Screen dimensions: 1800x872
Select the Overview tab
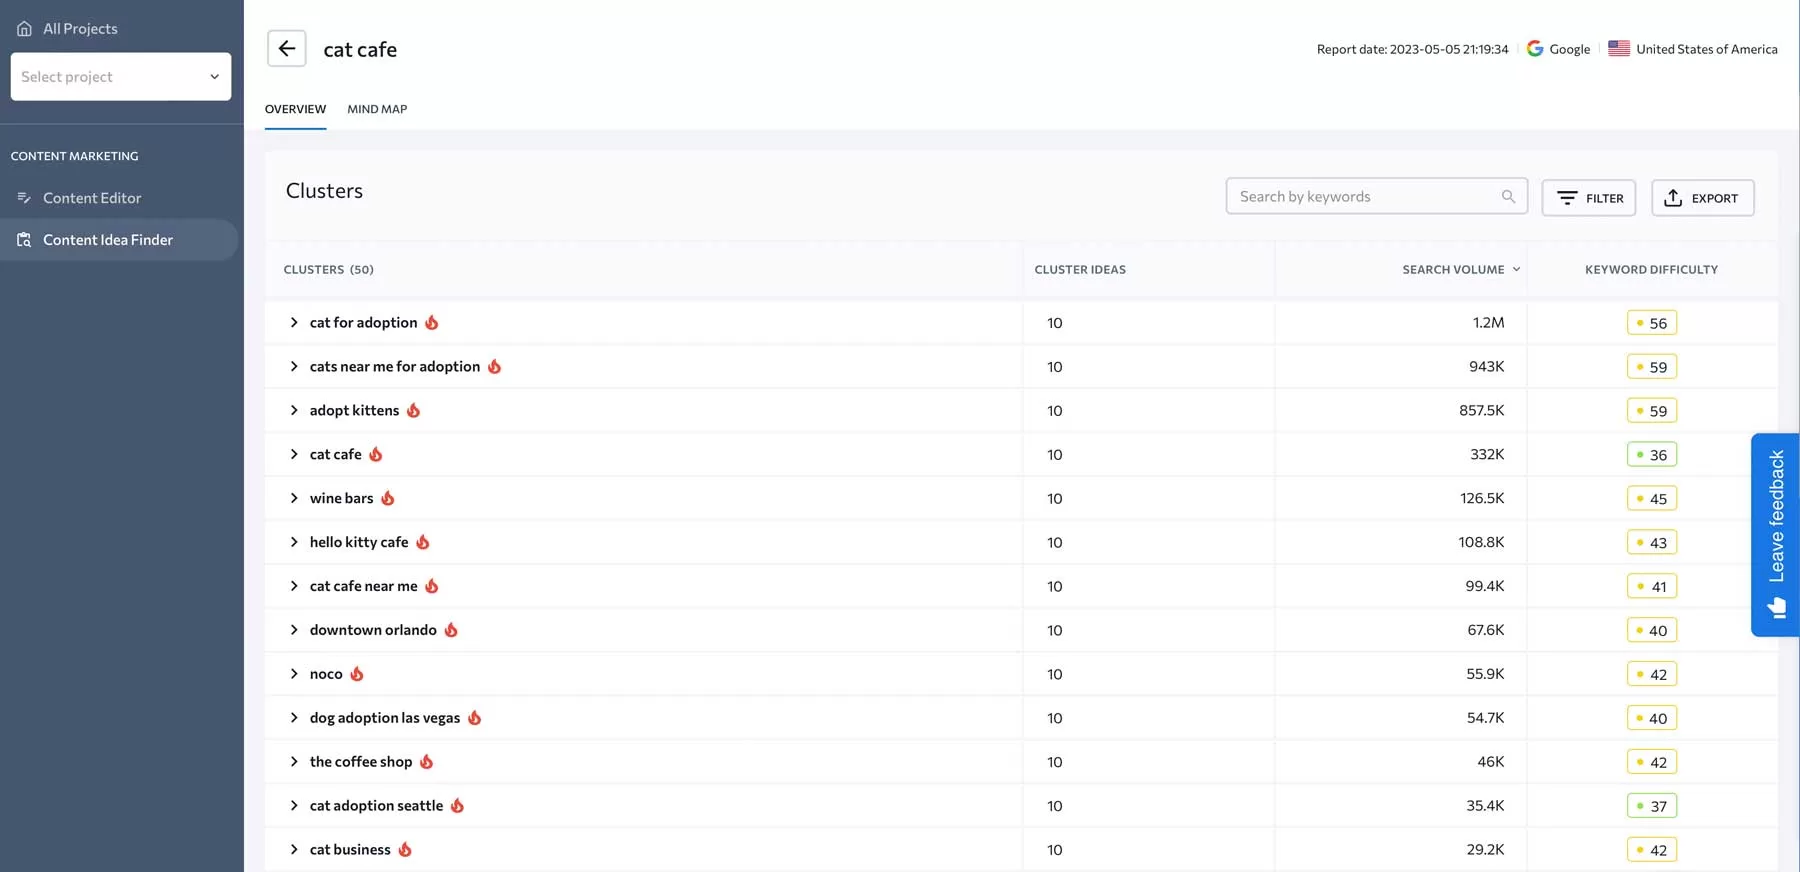[295, 109]
